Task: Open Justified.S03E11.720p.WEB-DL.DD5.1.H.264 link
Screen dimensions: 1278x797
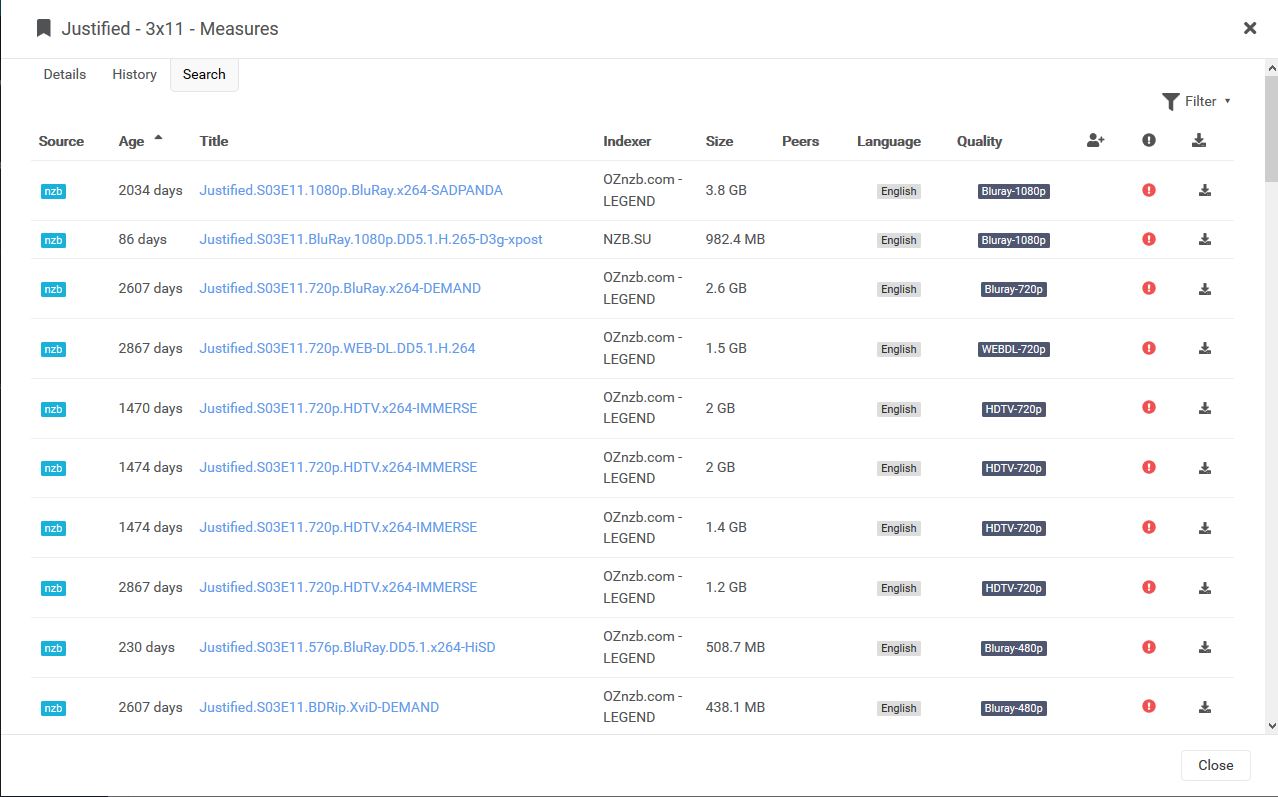Action: click(337, 348)
